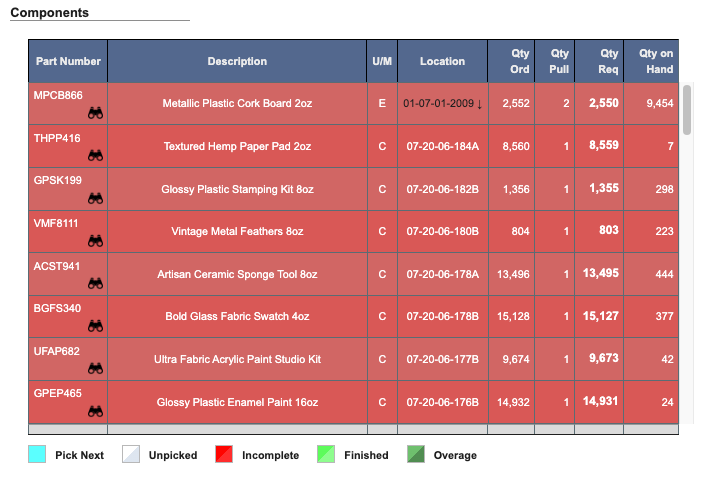The height and width of the screenshot is (480, 705).
Task: Click Qty Req value 2,550
Action: click(604, 103)
